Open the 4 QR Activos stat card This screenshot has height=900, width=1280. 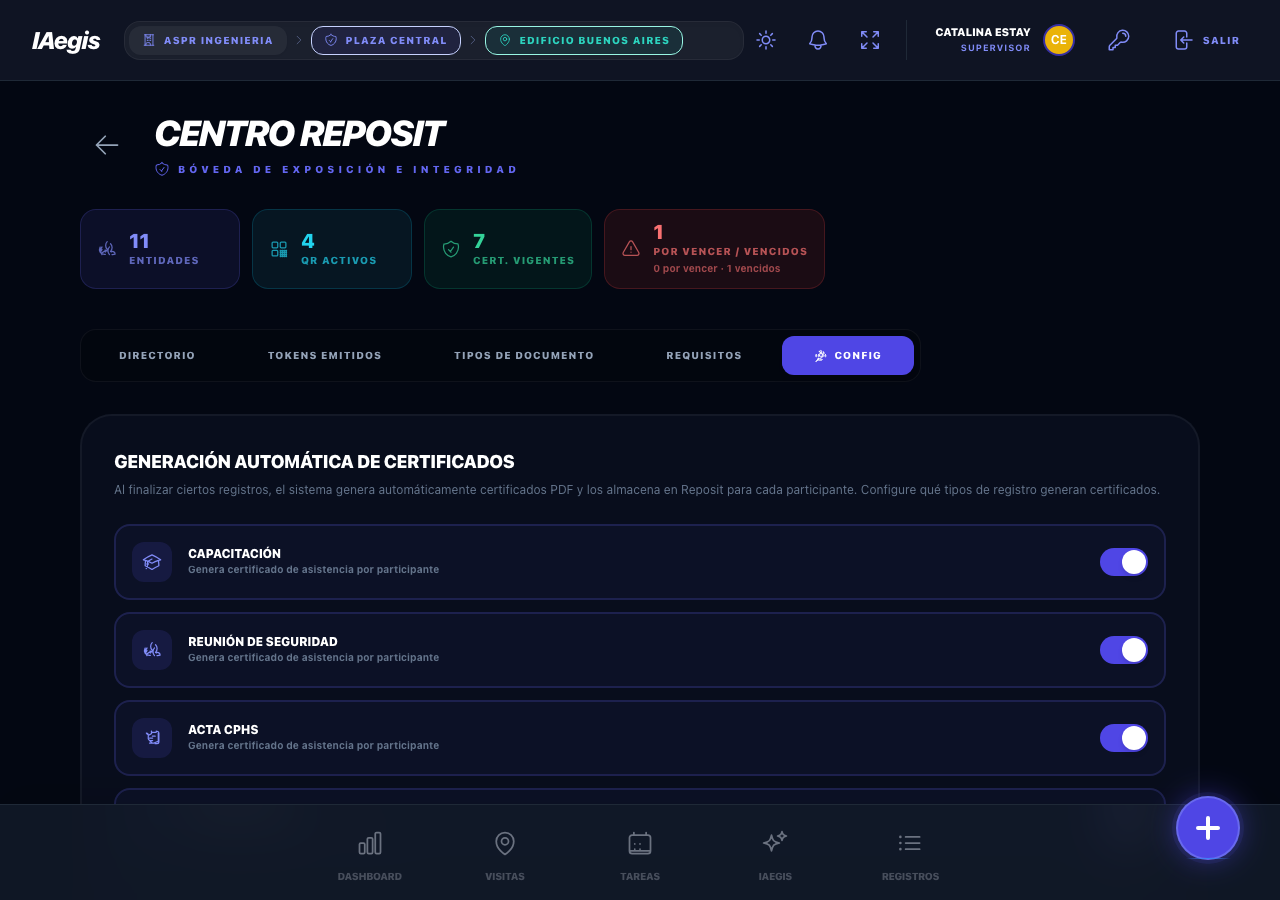[332, 249]
